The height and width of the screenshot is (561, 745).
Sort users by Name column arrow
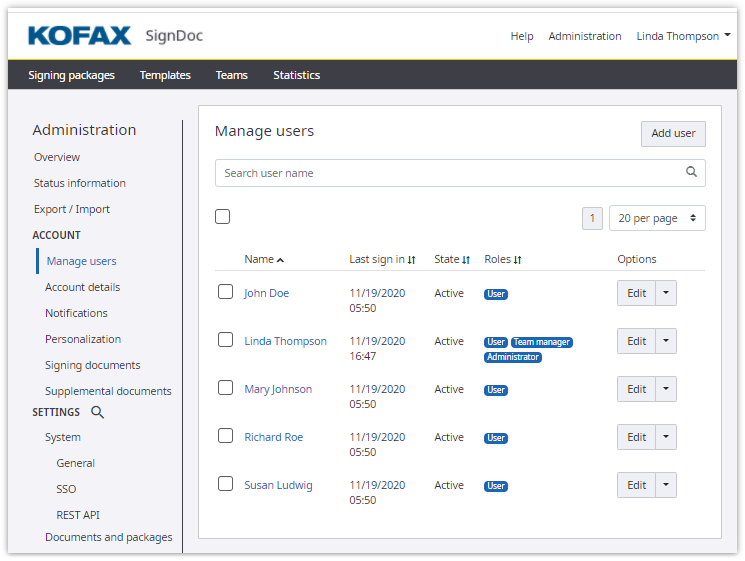click(x=280, y=260)
